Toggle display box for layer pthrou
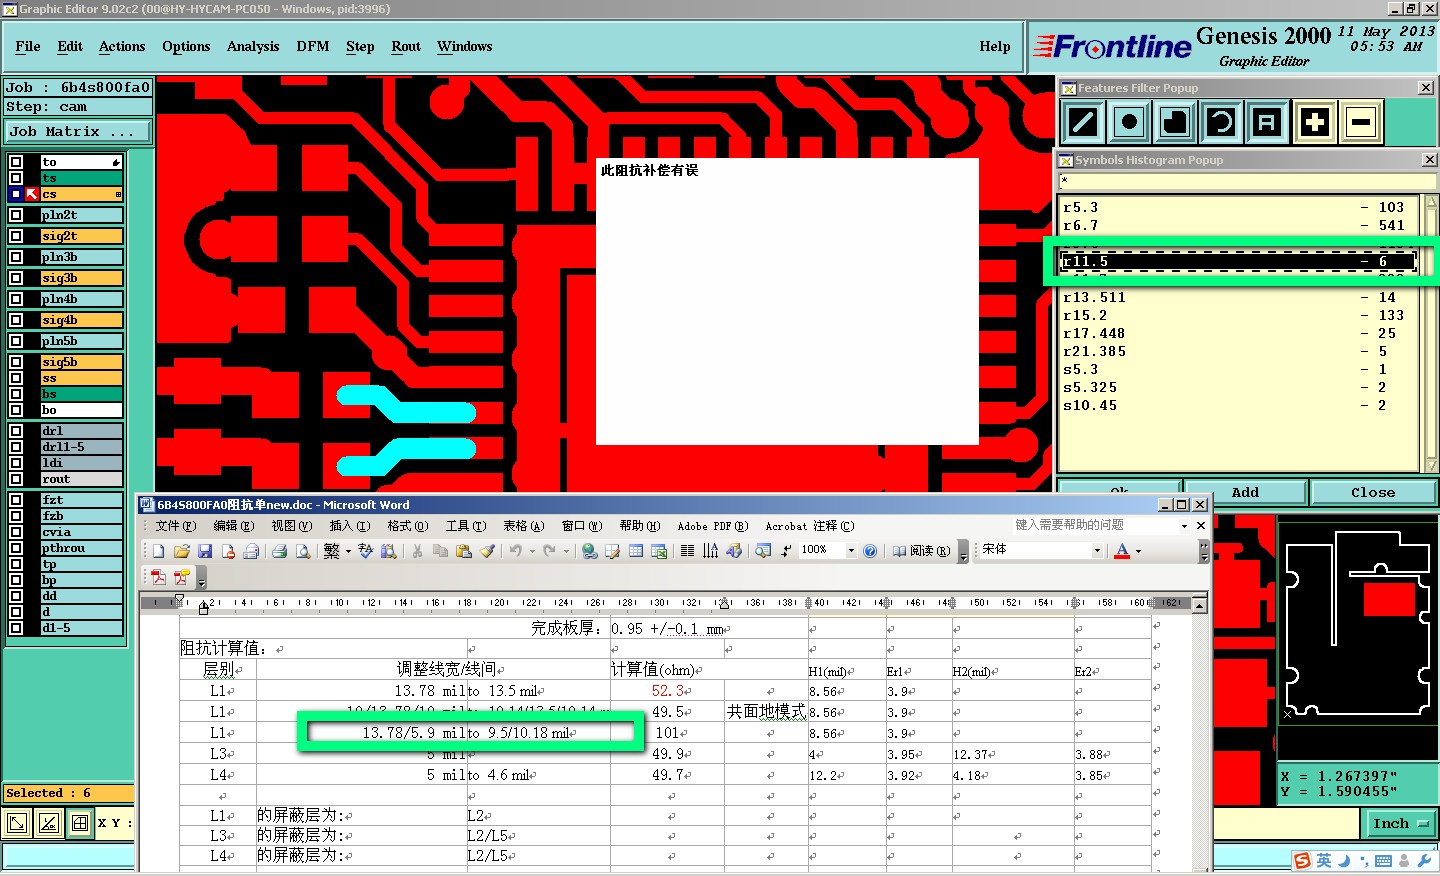The image size is (1440, 876). coord(16,548)
